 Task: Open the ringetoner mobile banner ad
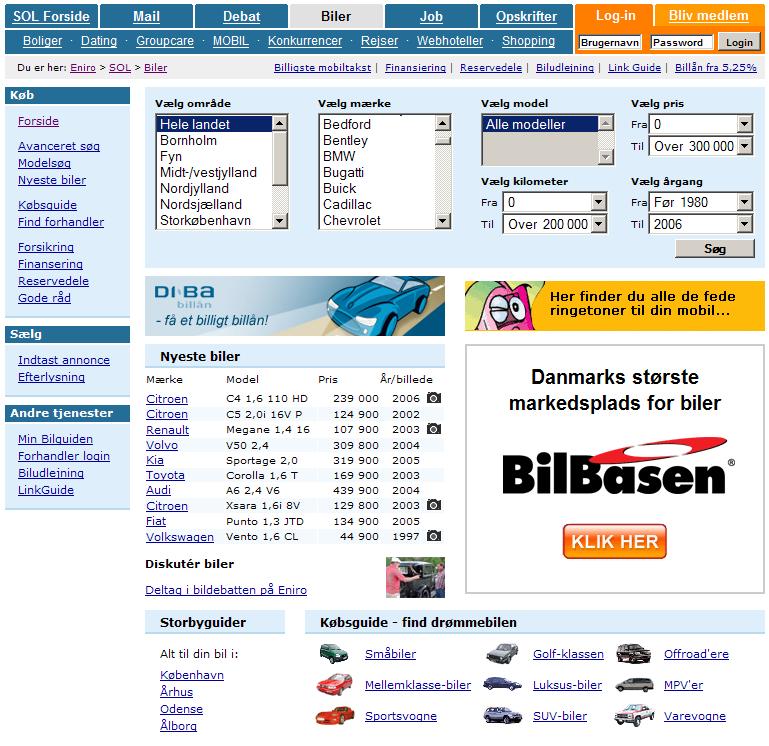(x=615, y=306)
